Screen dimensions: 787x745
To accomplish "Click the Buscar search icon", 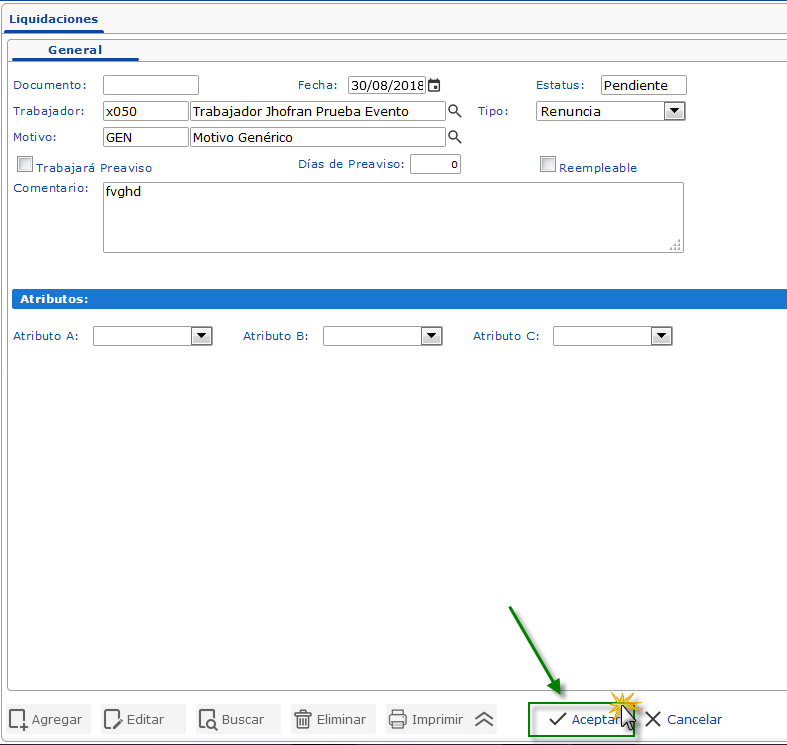I will pos(208,719).
